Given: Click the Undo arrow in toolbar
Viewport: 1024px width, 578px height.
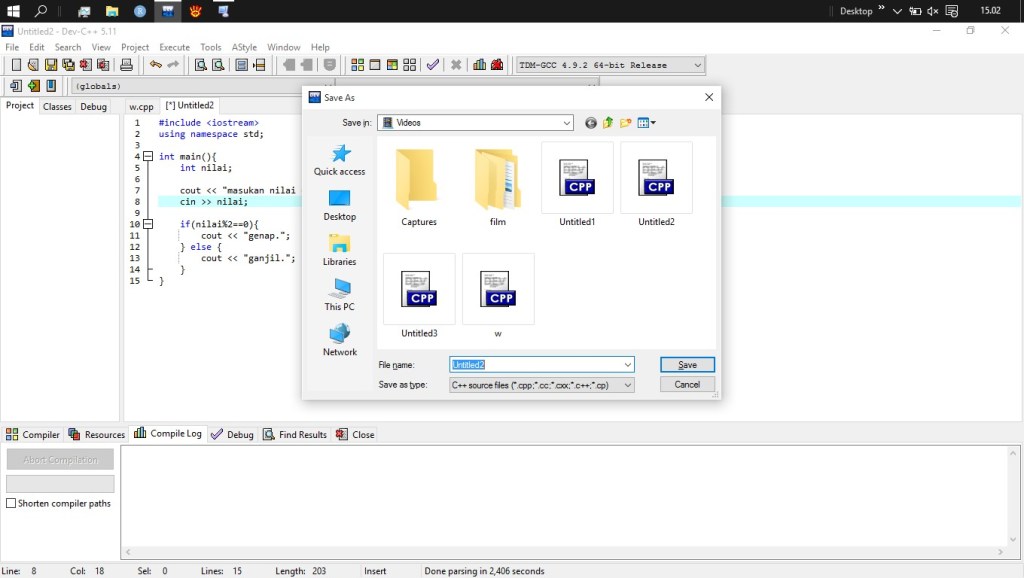Looking at the screenshot, I should pos(155,65).
